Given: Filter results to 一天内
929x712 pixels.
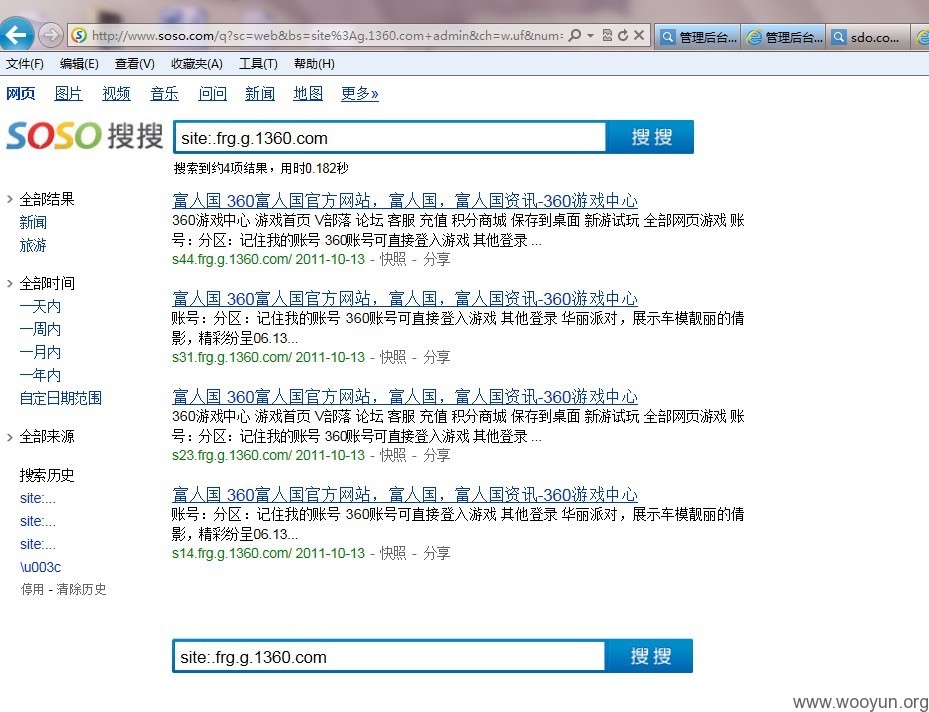Looking at the screenshot, I should click(40, 306).
